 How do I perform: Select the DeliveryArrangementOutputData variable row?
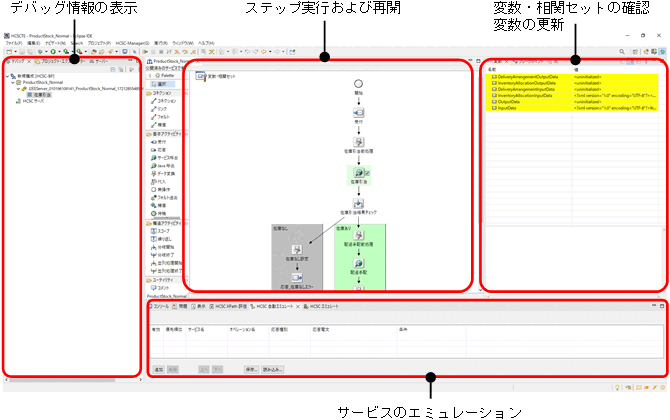tap(571, 77)
